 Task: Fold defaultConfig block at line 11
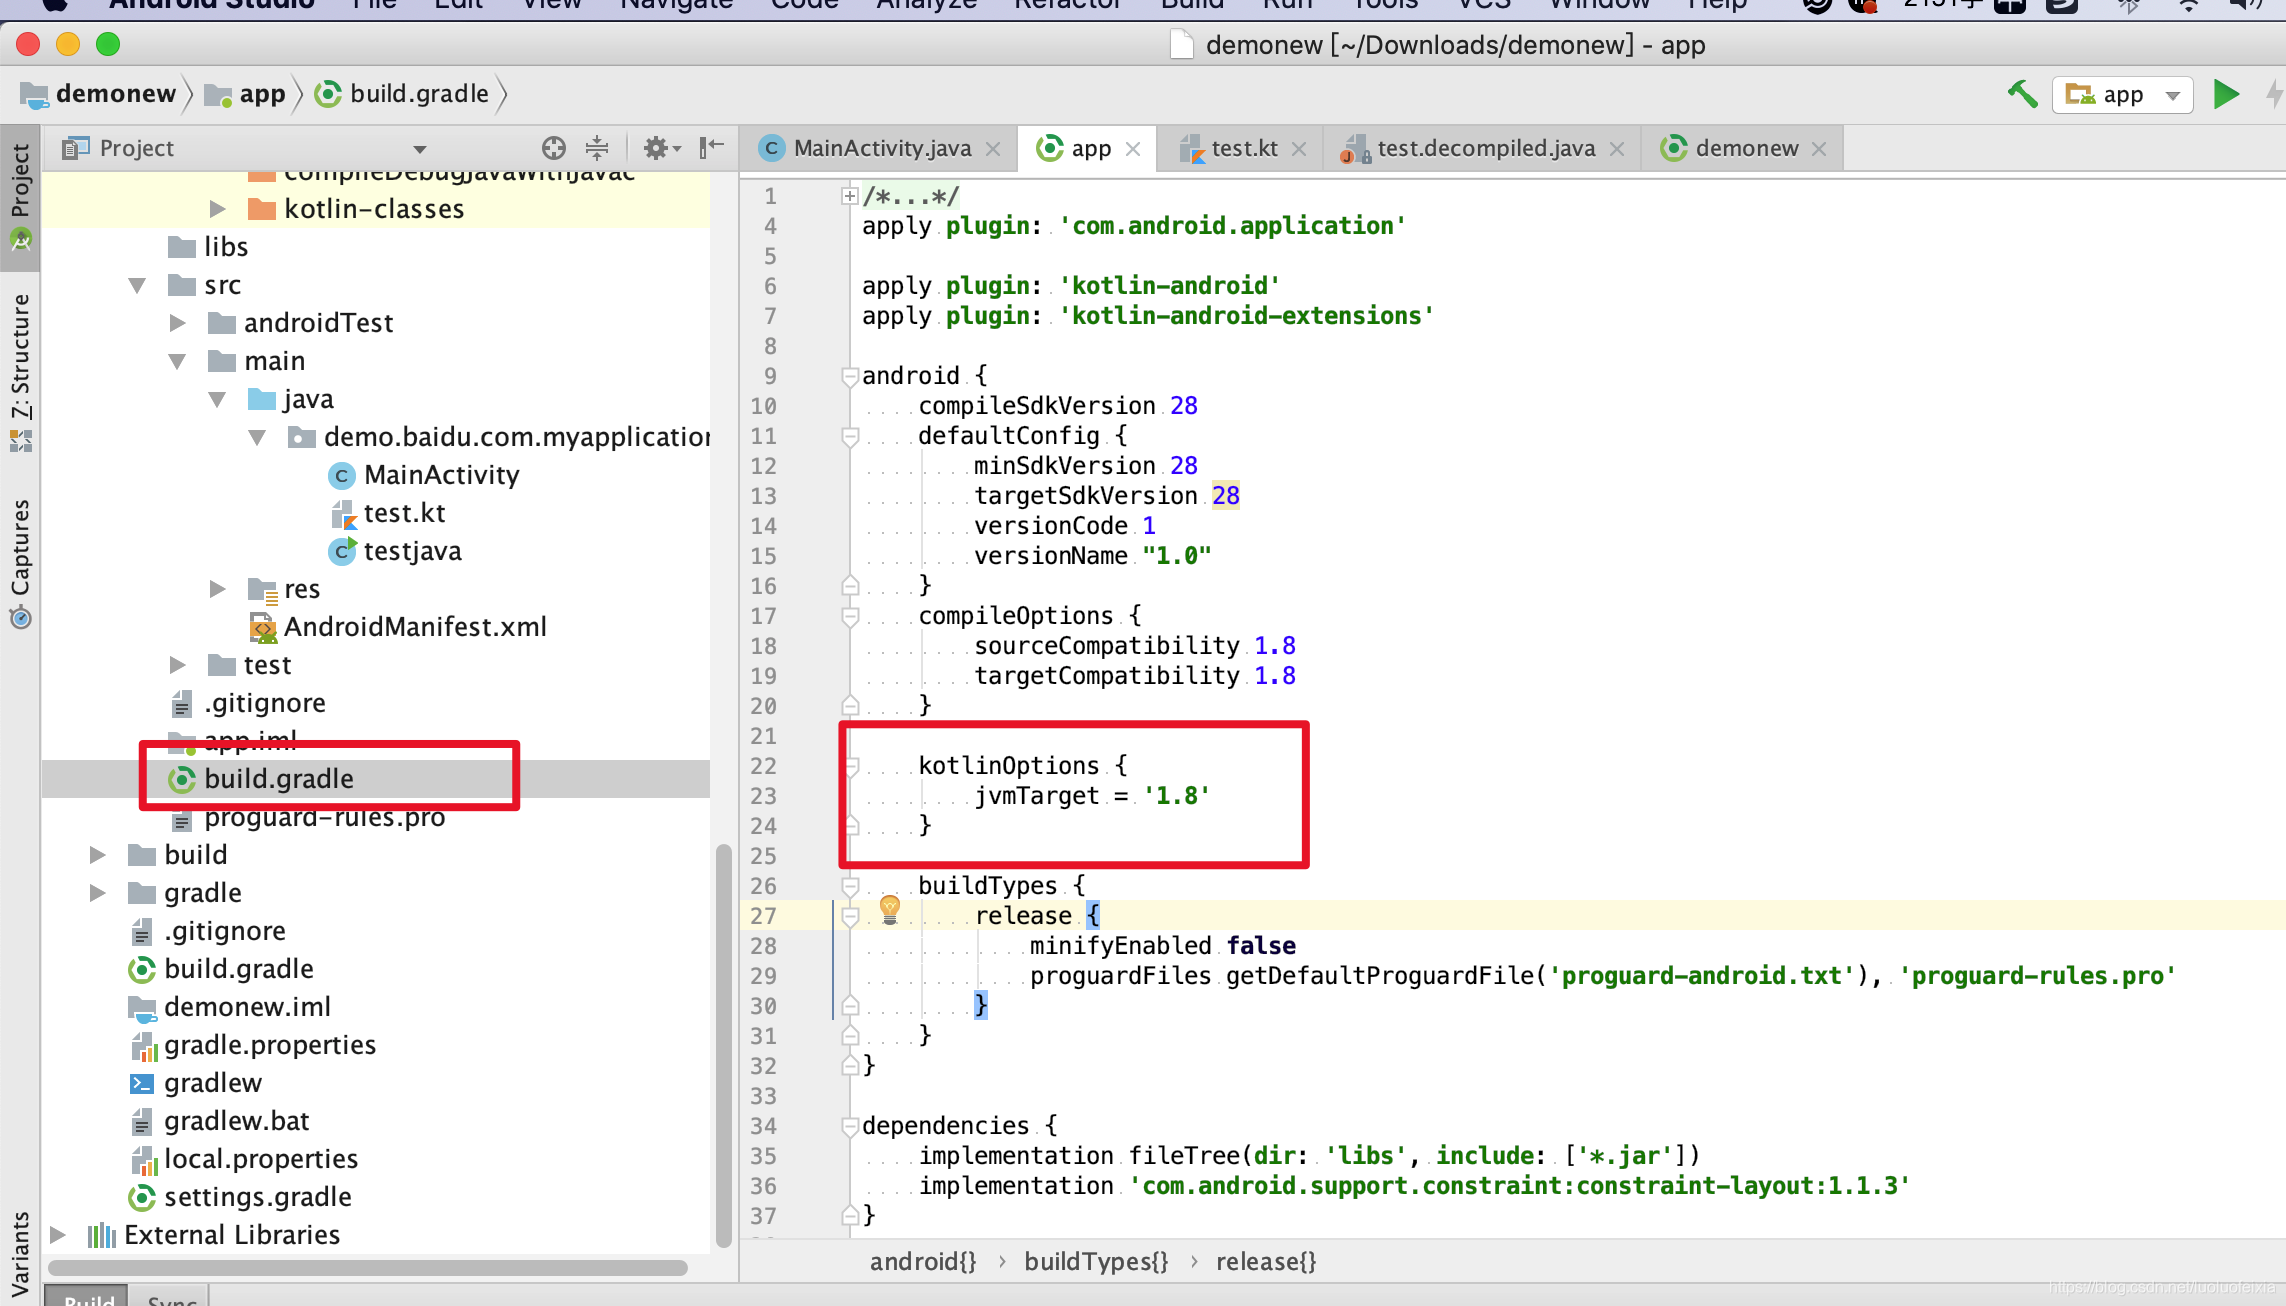point(850,436)
